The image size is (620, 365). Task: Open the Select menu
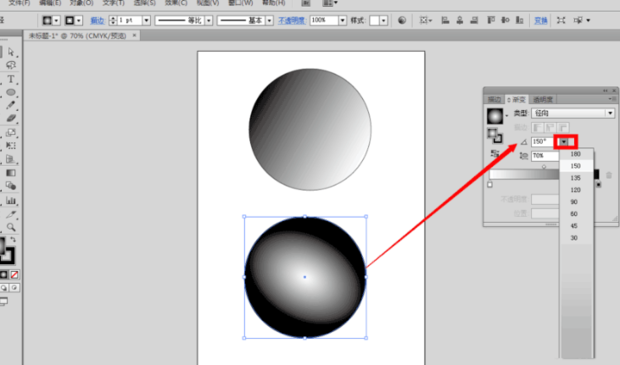click(x=144, y=3)
